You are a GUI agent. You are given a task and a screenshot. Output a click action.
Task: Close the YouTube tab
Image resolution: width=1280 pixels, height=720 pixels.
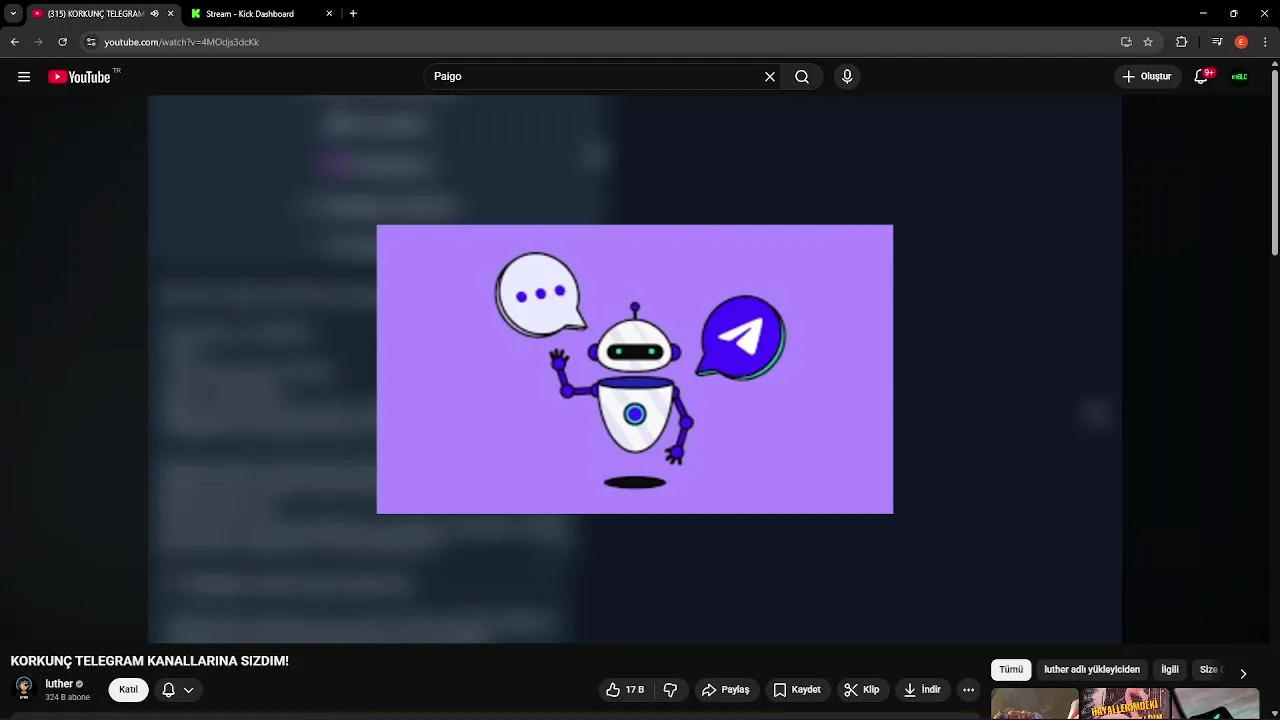(171, 14)
